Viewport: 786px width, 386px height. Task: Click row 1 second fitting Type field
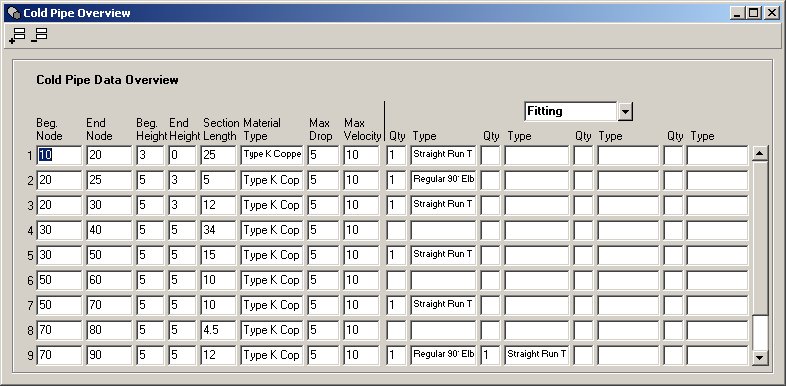[537, 155]
